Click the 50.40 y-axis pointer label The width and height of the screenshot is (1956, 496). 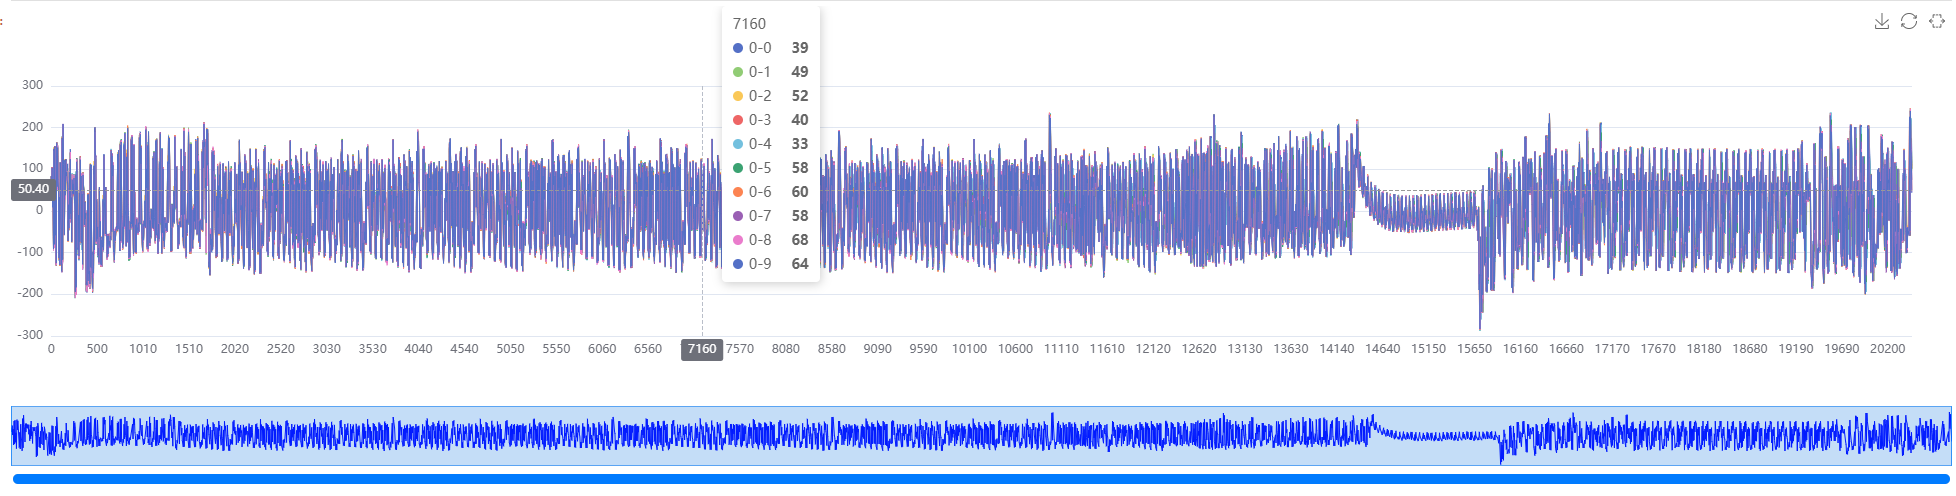click(x=33, y=189)
